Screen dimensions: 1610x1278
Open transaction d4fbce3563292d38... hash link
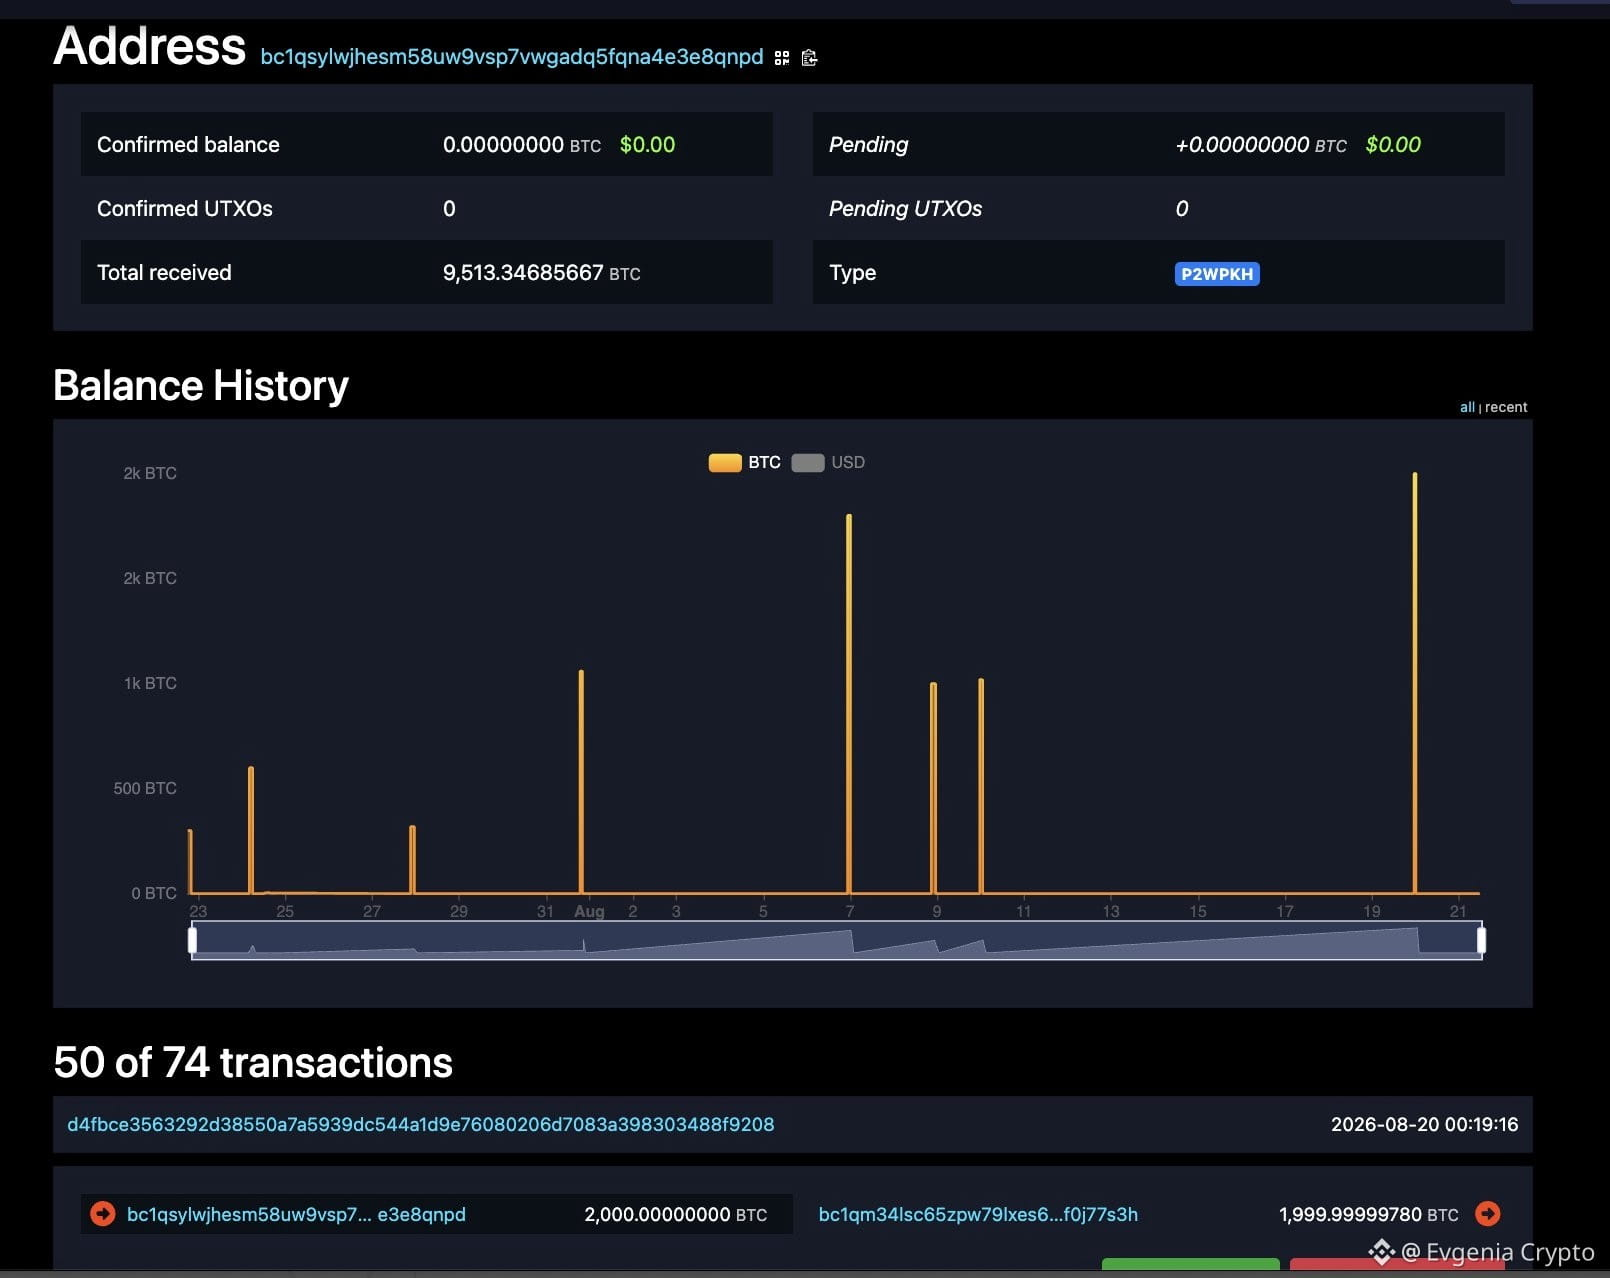pyautogui.click(x=421, y=1124)
